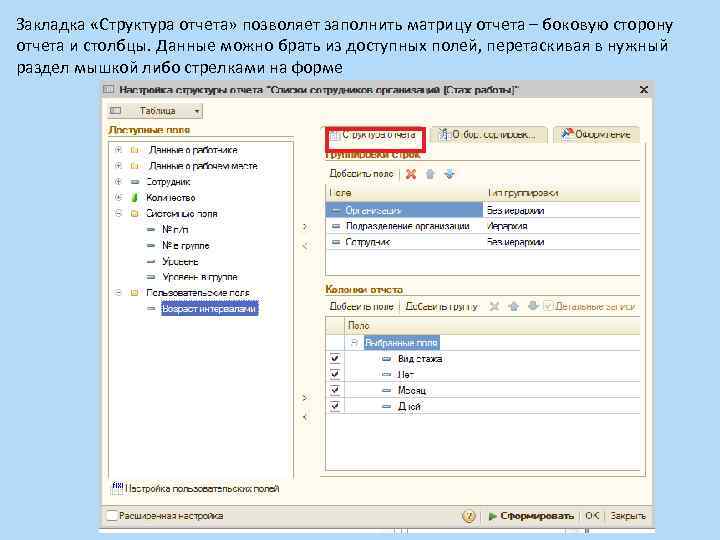This screenshot has width=720, height=540.
Task: Click field icon of Подразделение организации row
Action: click(336, 226)
